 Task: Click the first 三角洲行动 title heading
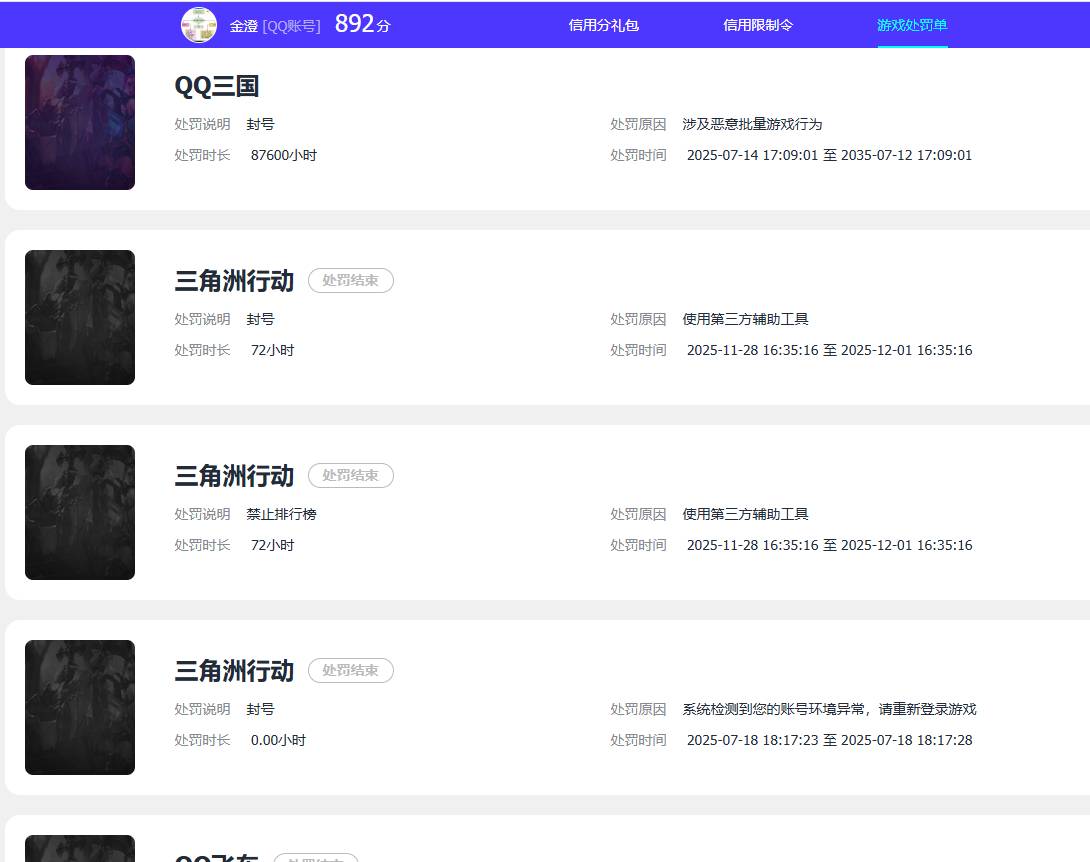[x=233, y=281]
